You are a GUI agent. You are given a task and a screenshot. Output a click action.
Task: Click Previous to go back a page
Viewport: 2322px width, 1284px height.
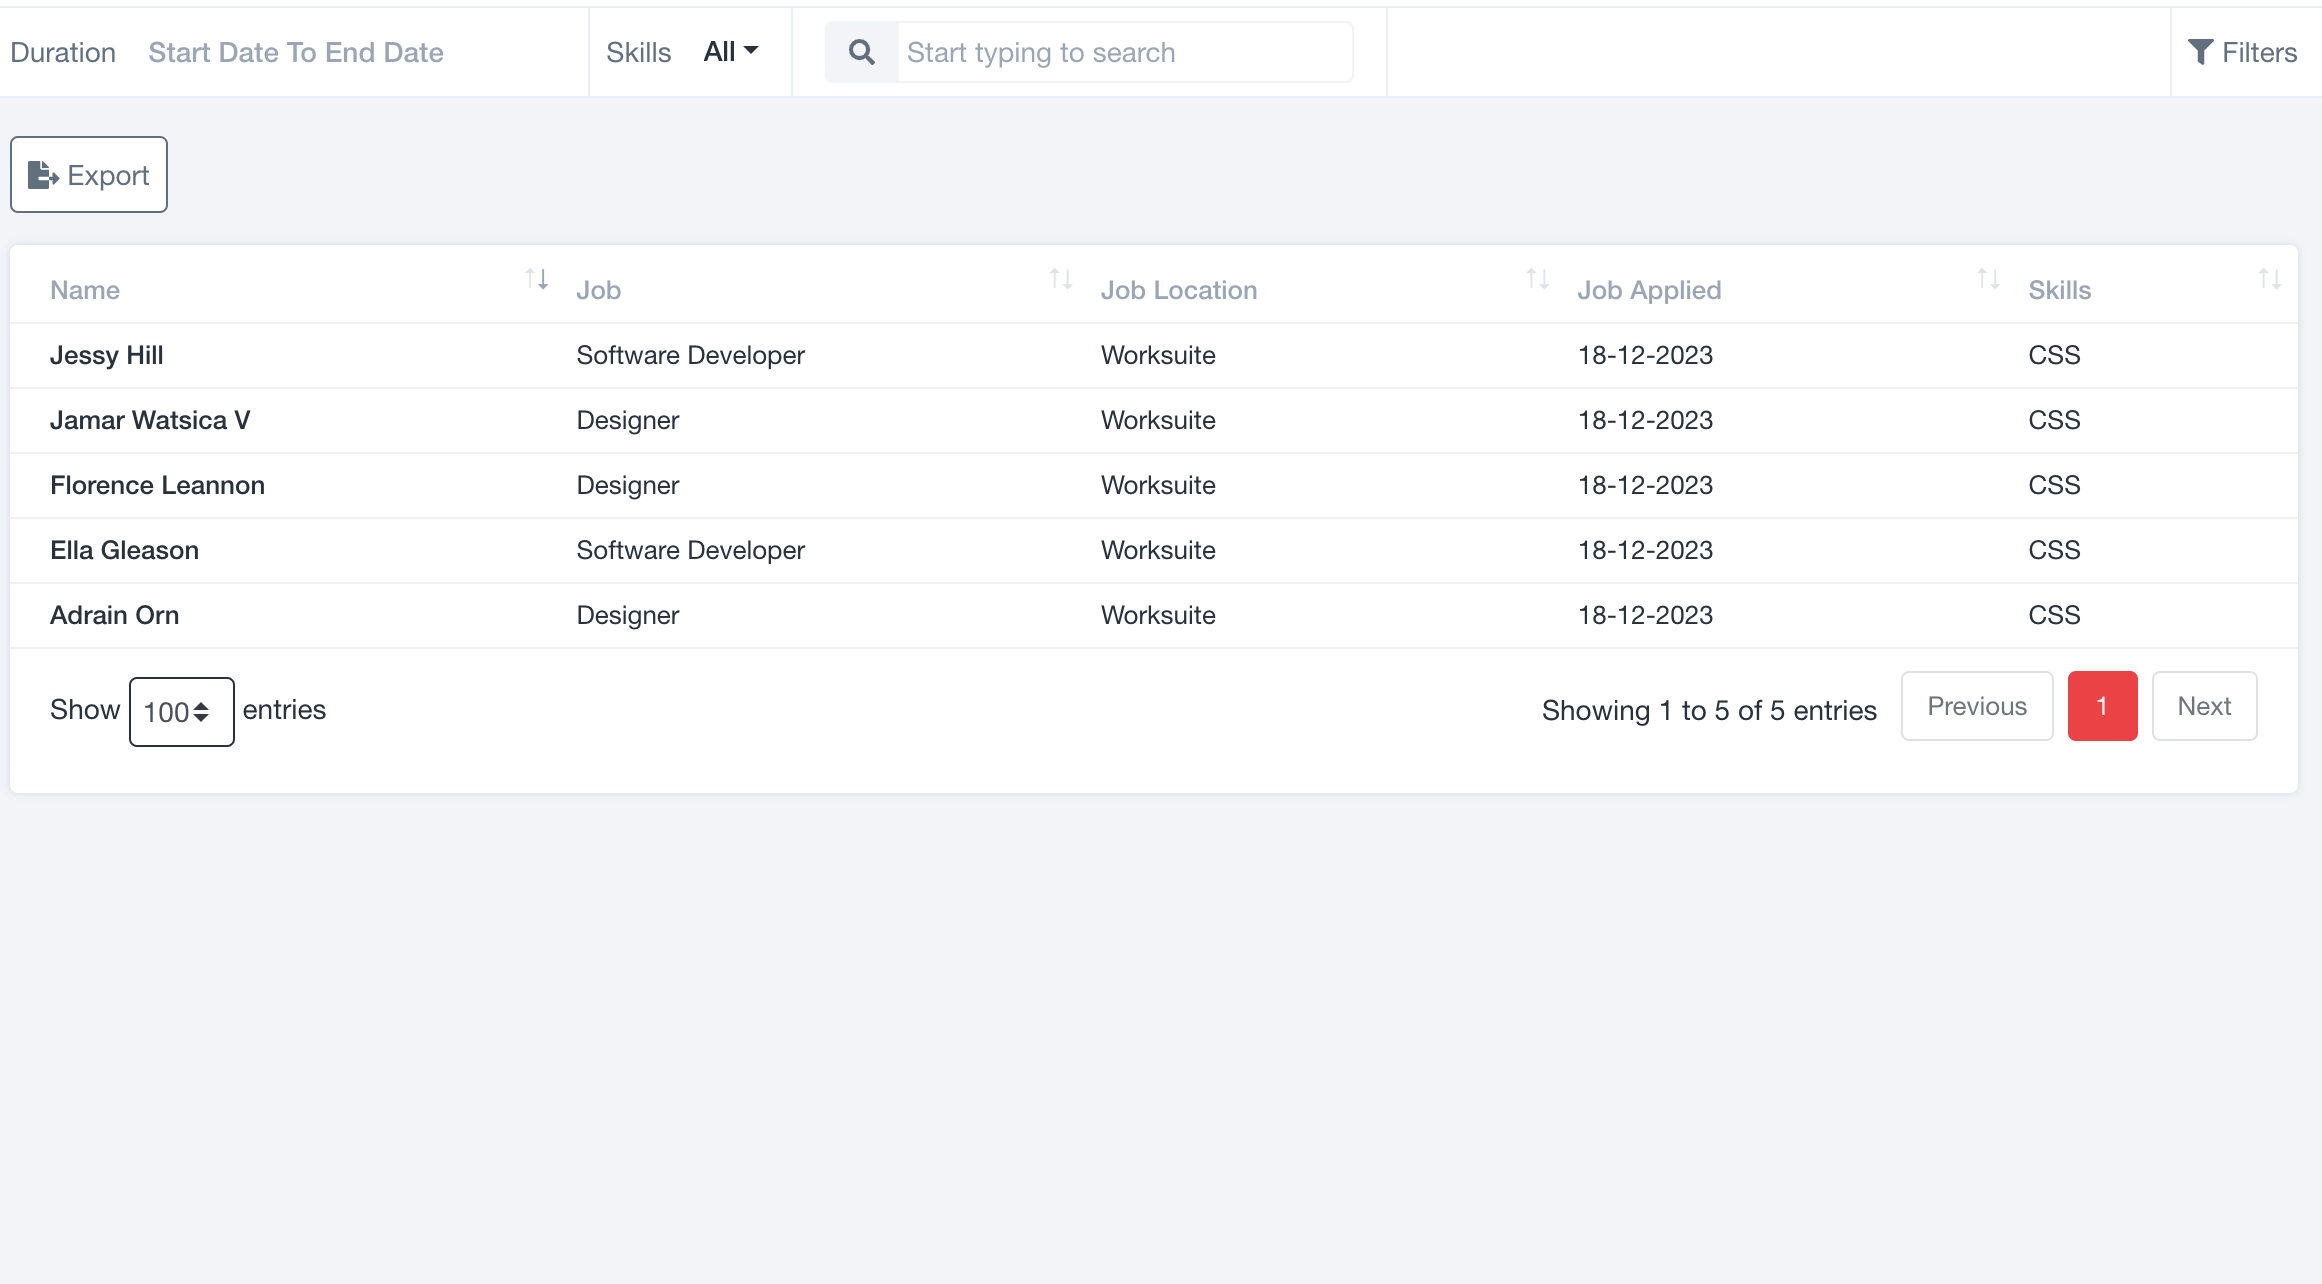(x=1976, y=705)
